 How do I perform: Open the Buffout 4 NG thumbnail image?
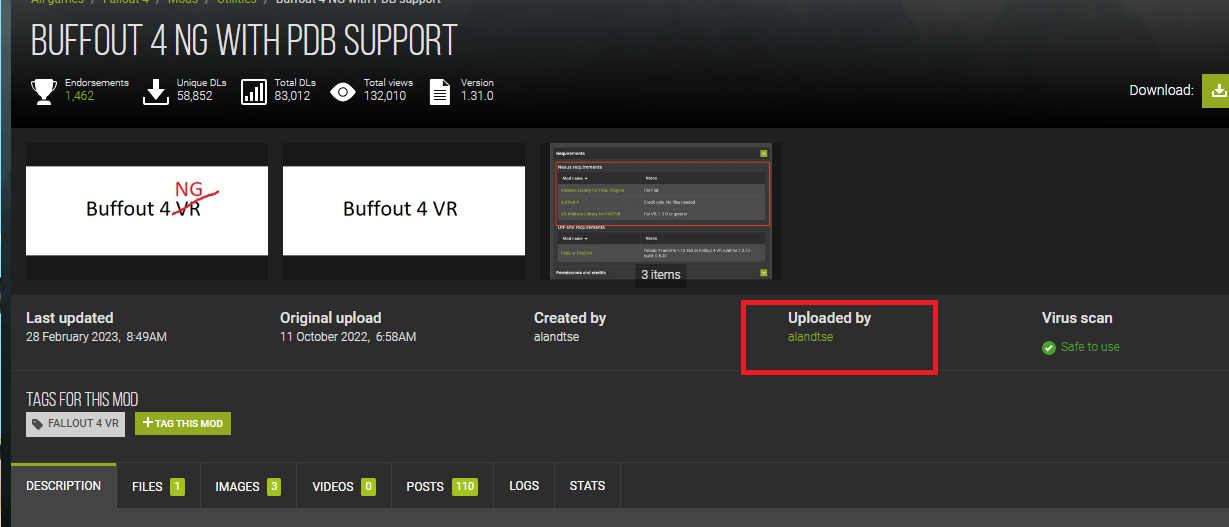tap(147, 210)
